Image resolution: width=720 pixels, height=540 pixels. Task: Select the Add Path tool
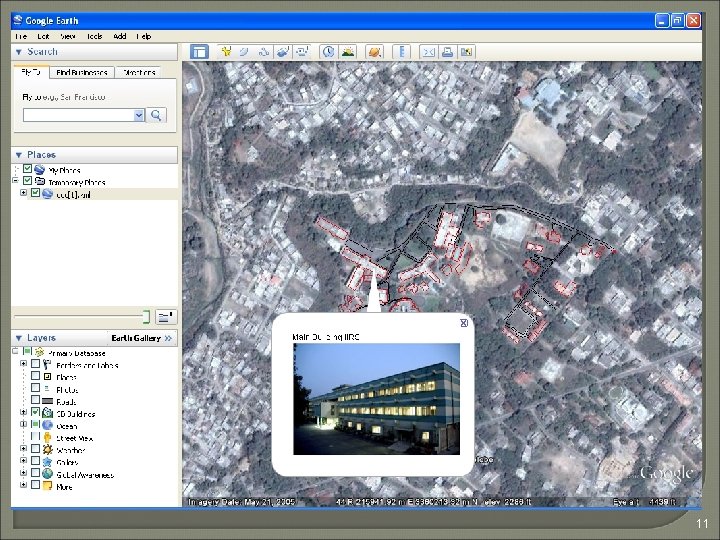(264, 52)
